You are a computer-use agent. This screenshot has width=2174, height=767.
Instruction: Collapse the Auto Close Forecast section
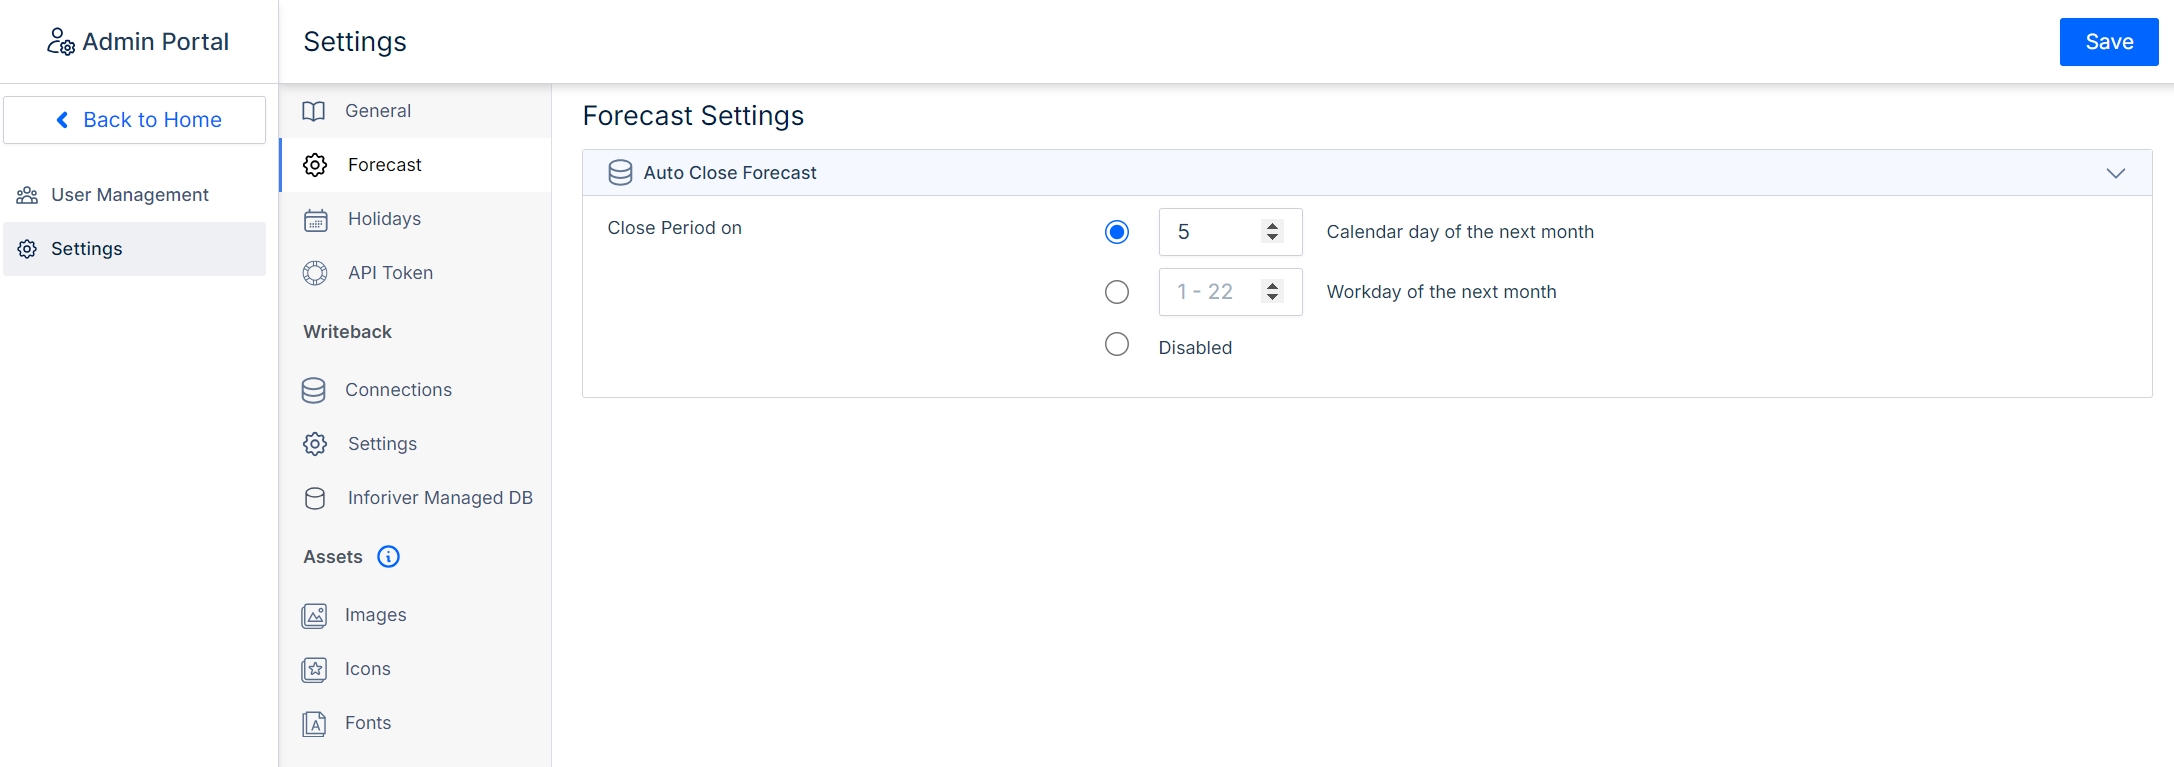(x=2115, y=173)
